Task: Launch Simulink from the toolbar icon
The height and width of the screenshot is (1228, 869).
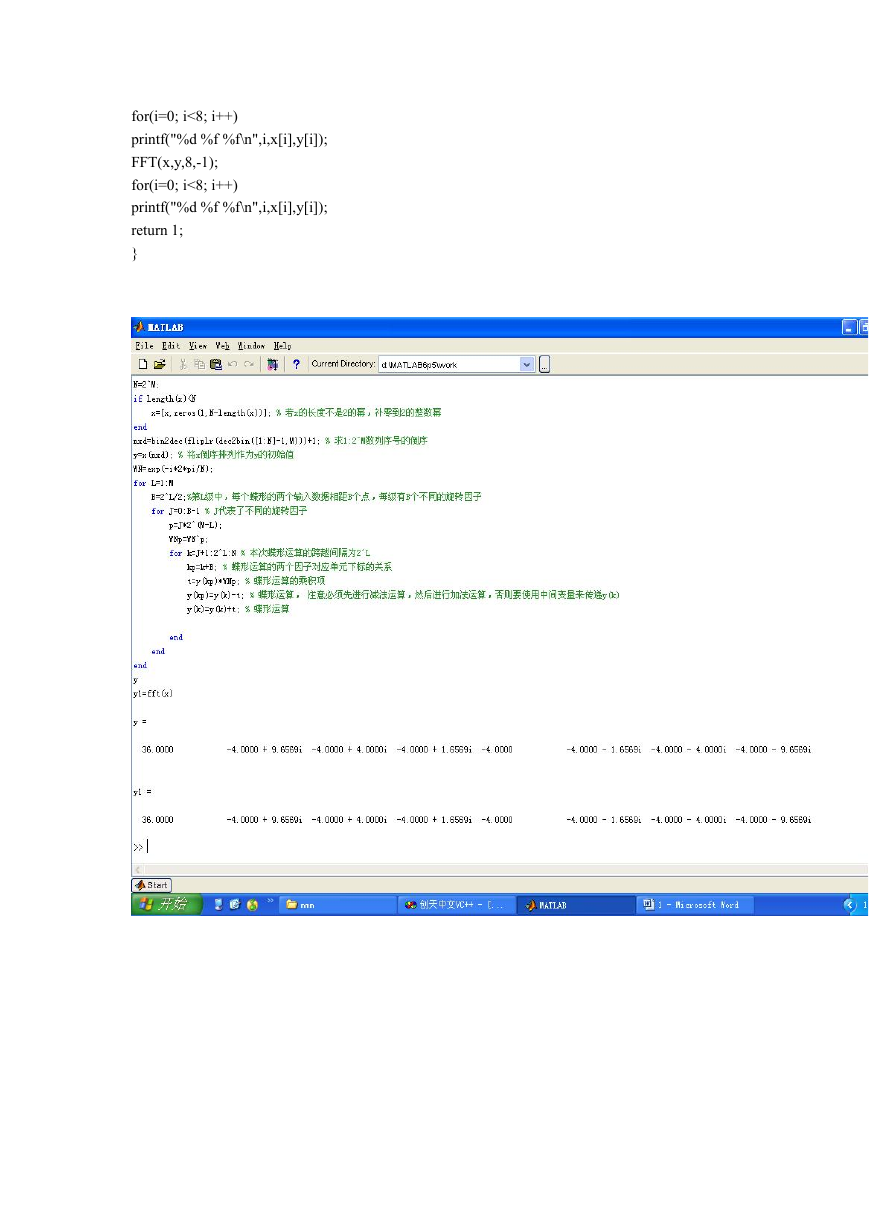Action: (x=272, y=365)
